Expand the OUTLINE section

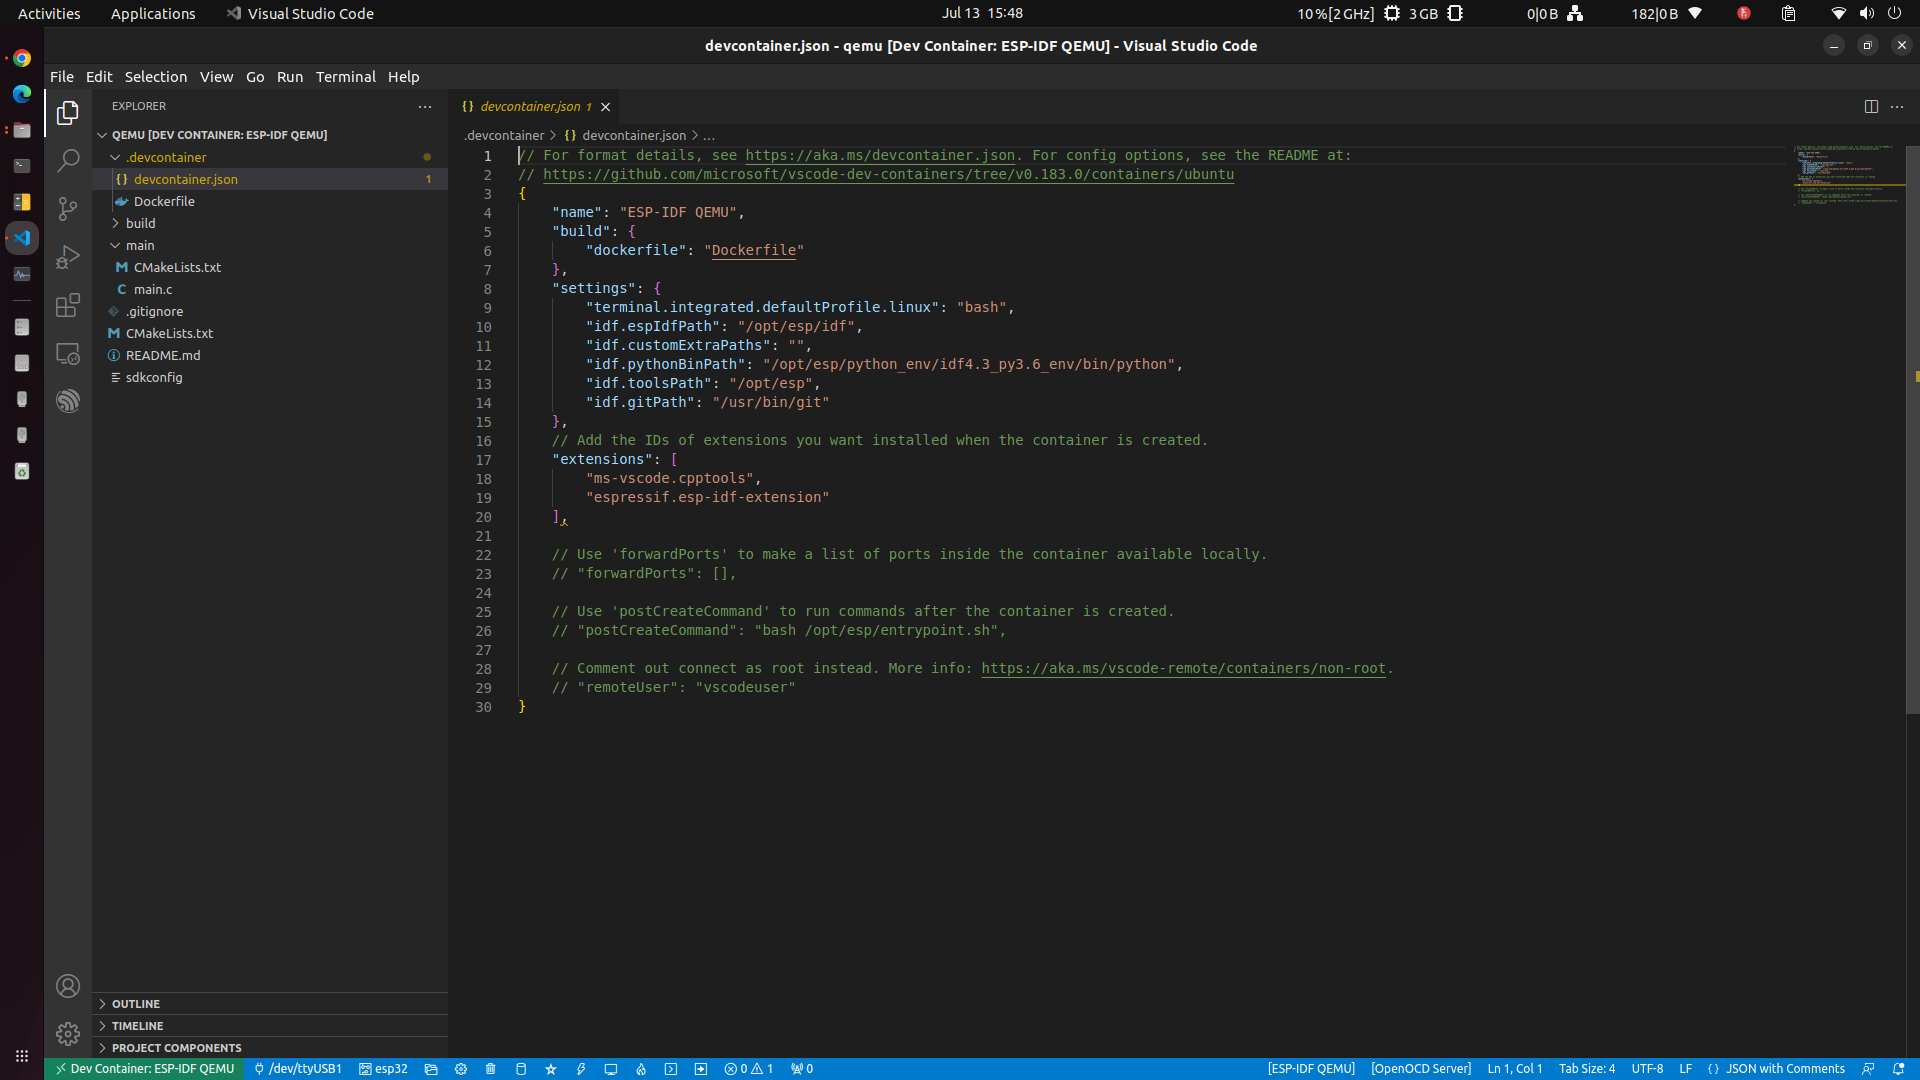coord(135,1004)
